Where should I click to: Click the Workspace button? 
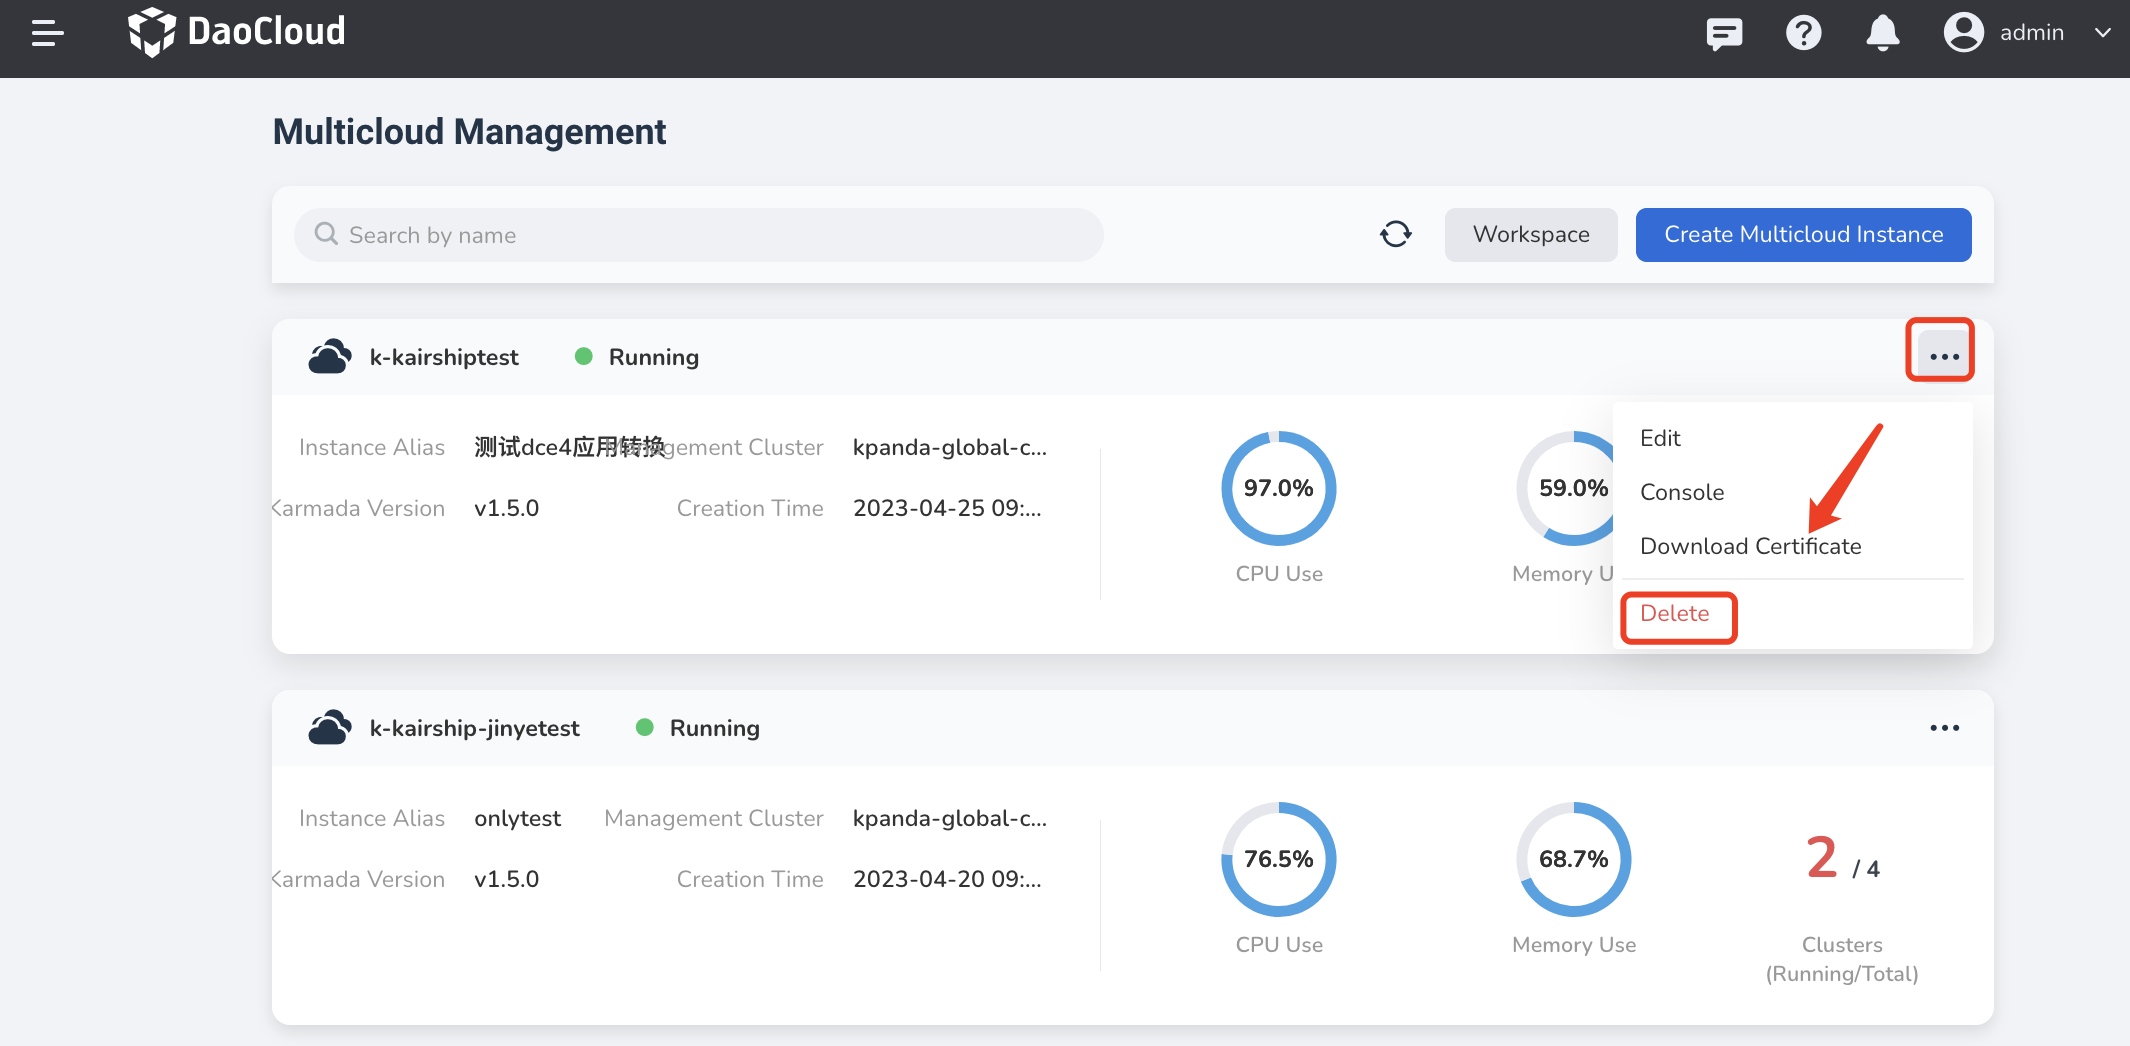point(1530,235)
